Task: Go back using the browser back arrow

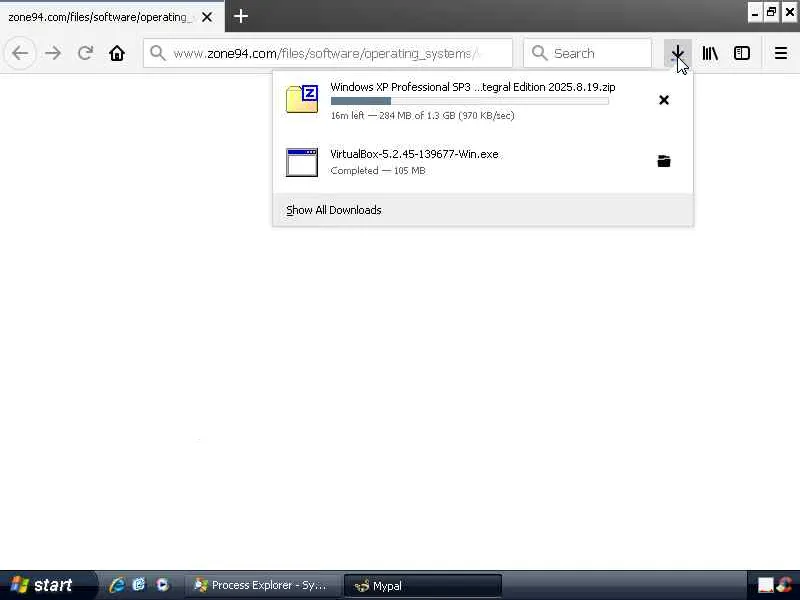Action: pos(20,53)
